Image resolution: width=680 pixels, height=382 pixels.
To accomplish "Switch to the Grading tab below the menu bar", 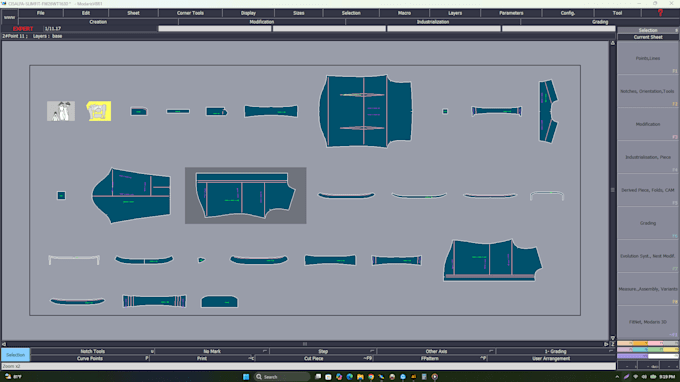I will pyautogui.click(x=600, y=22).
